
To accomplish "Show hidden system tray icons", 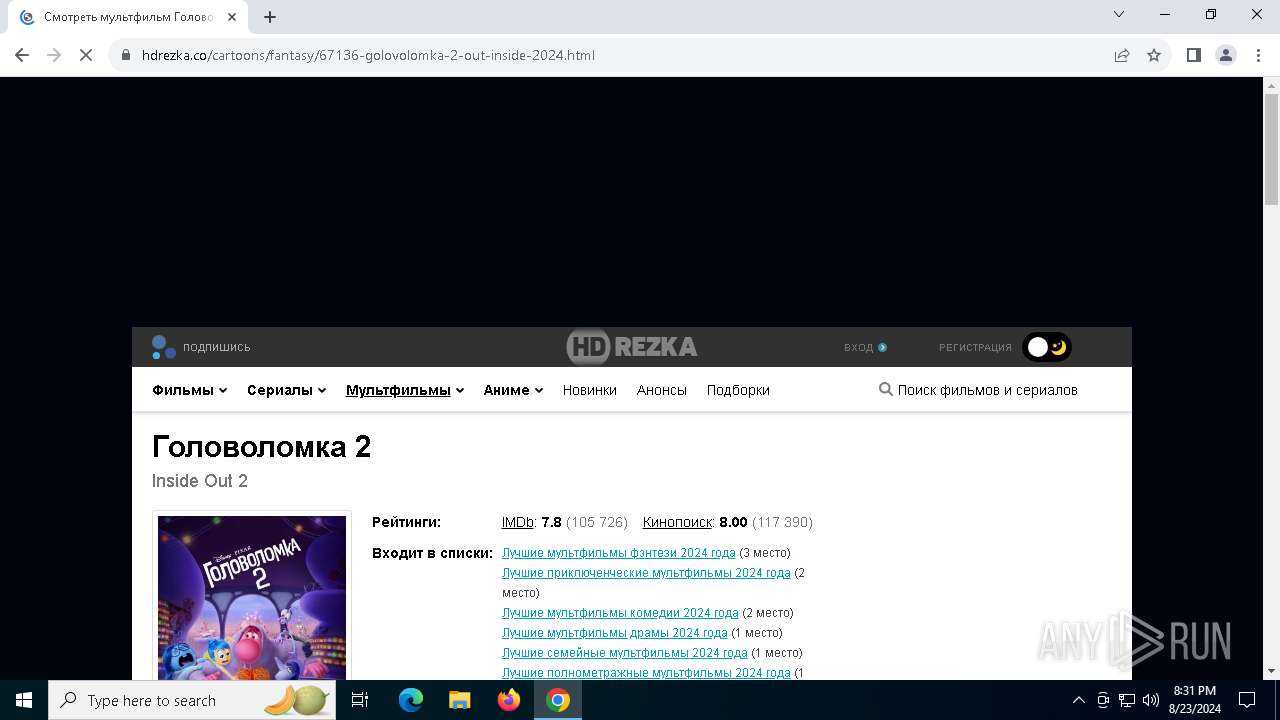I will pos(1078,700).
